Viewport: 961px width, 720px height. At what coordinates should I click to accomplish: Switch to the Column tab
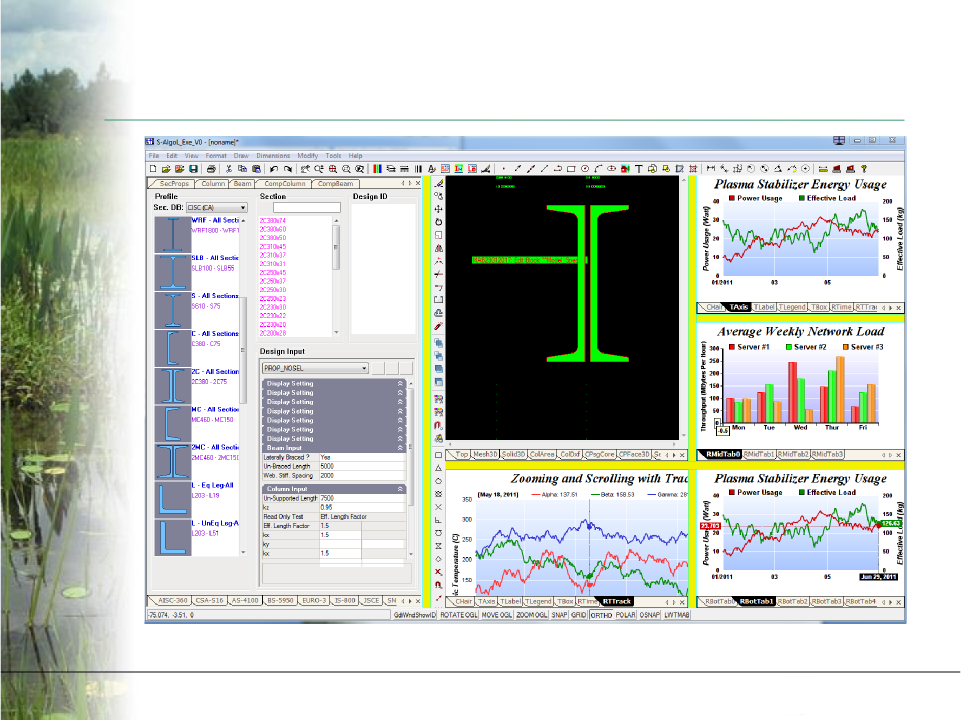[x=213, y=184]
